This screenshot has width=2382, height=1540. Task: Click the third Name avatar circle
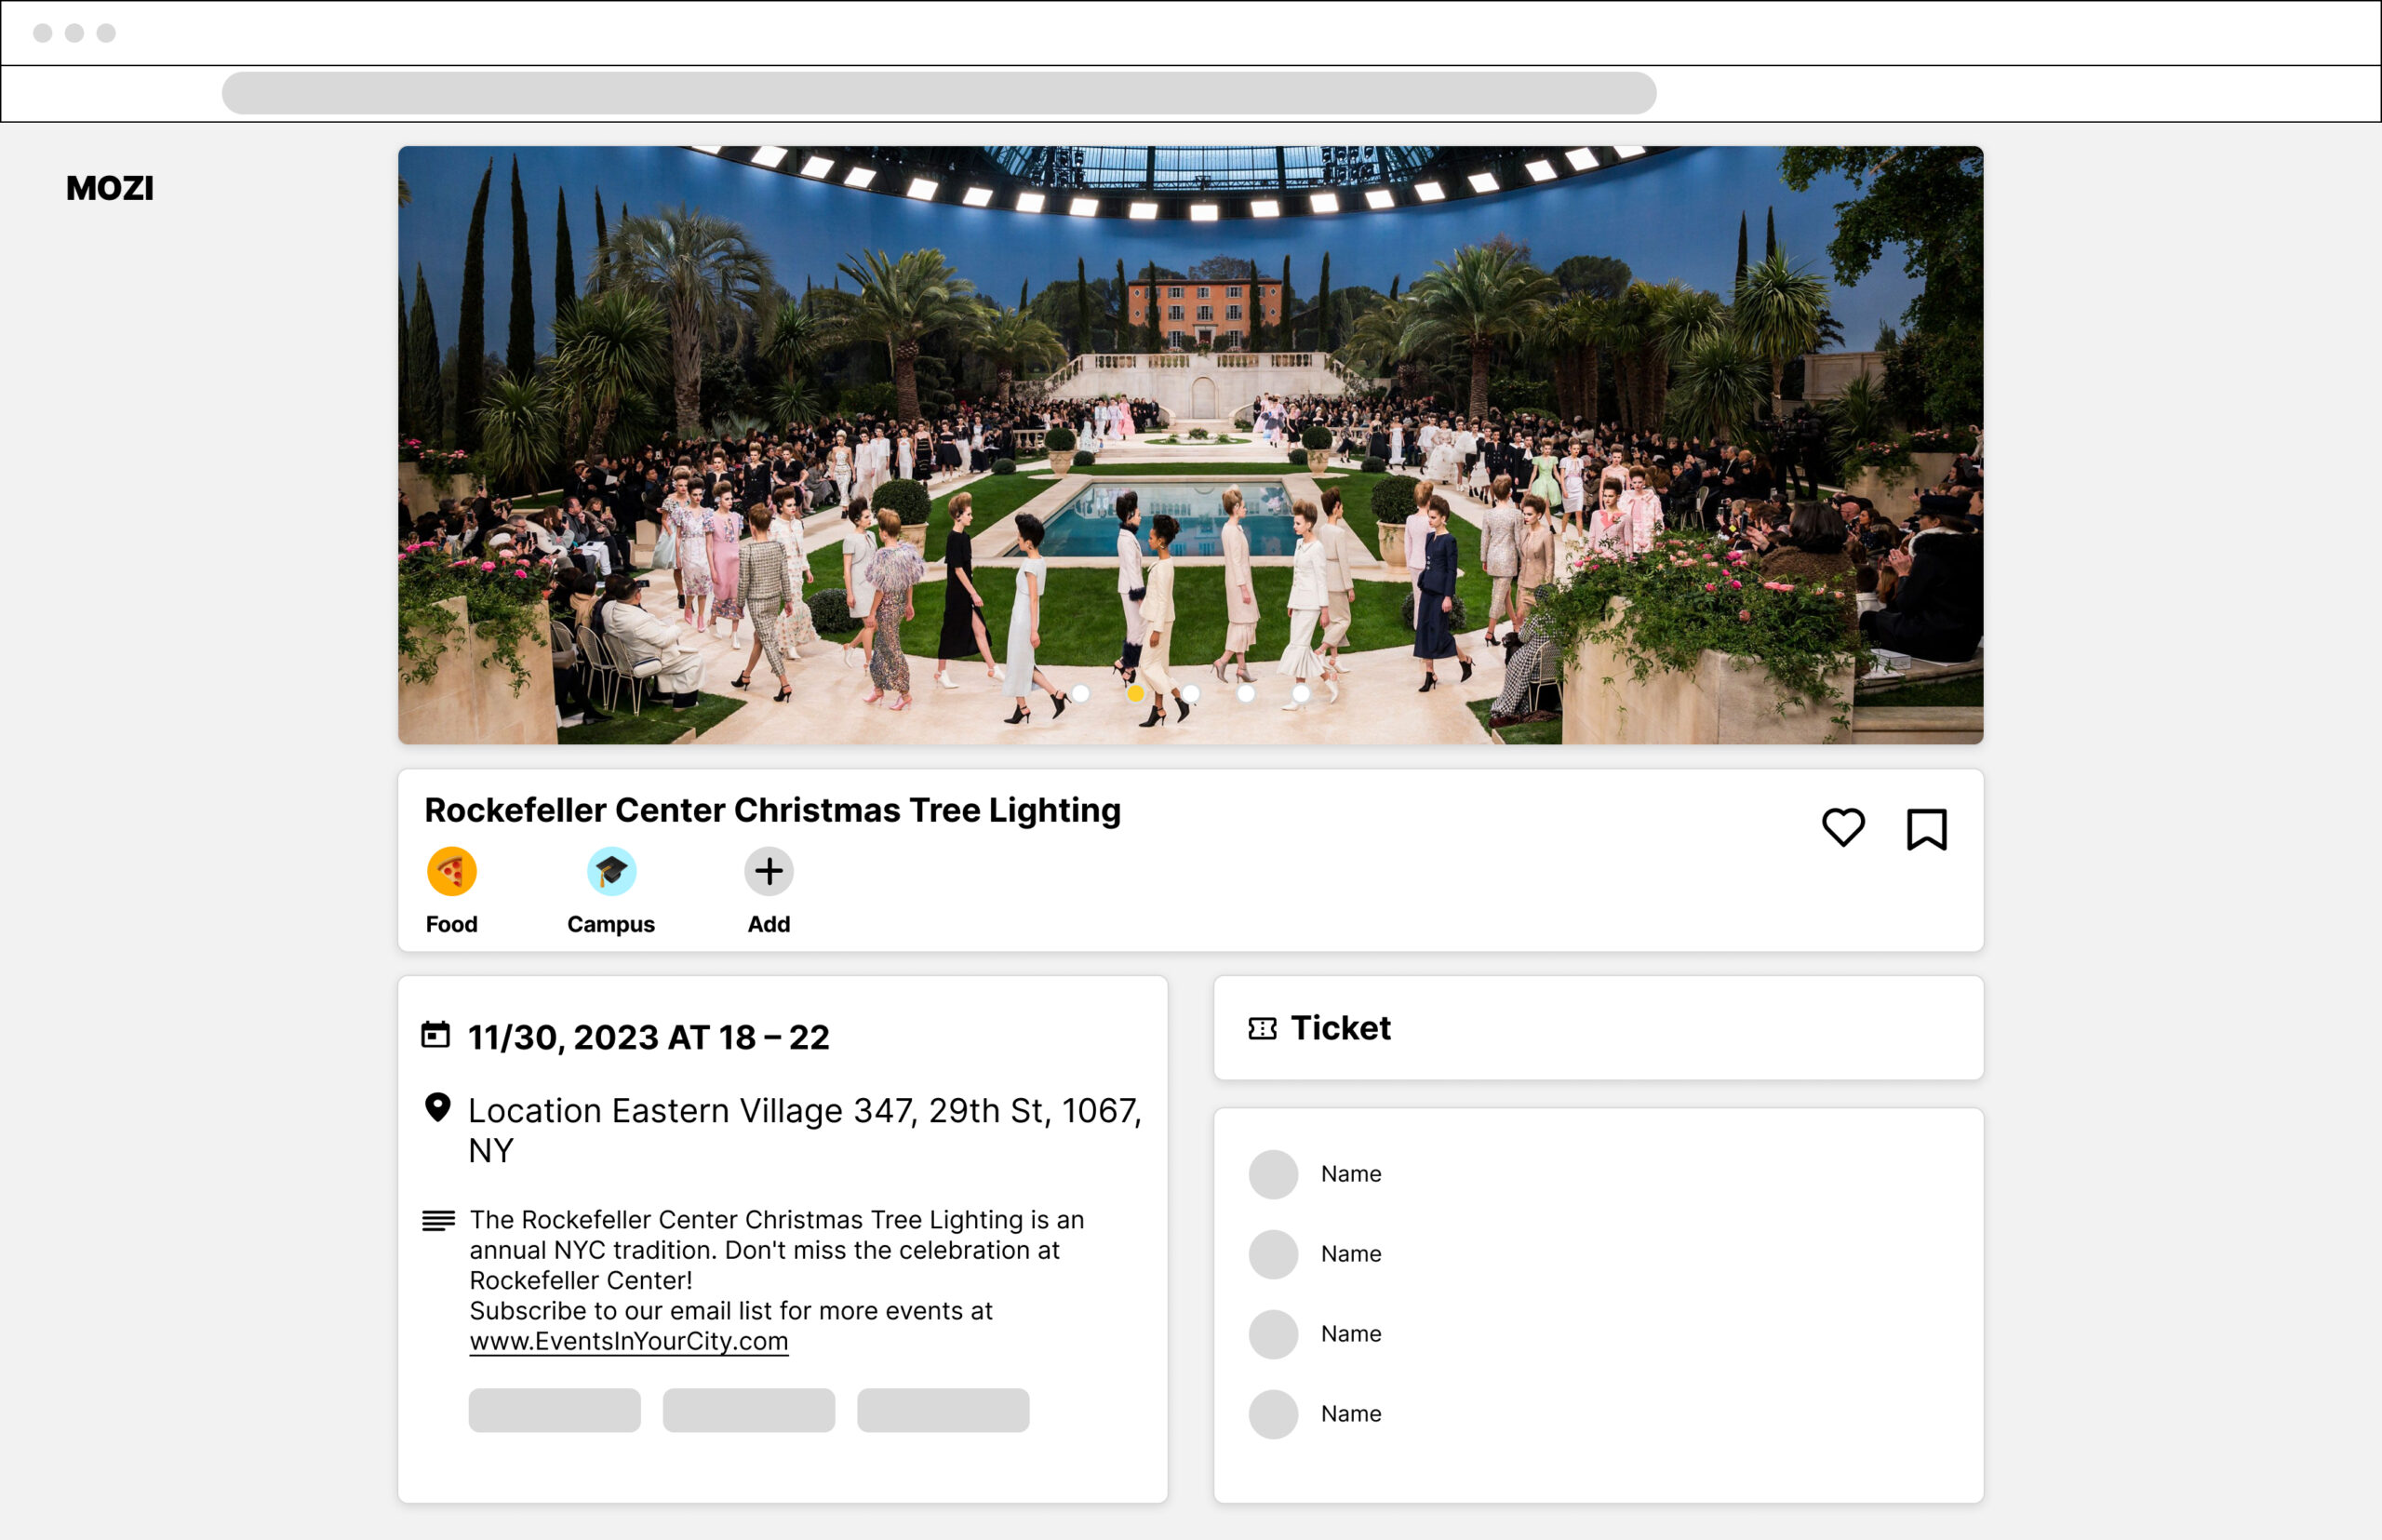click(x=1273, y=1334)
